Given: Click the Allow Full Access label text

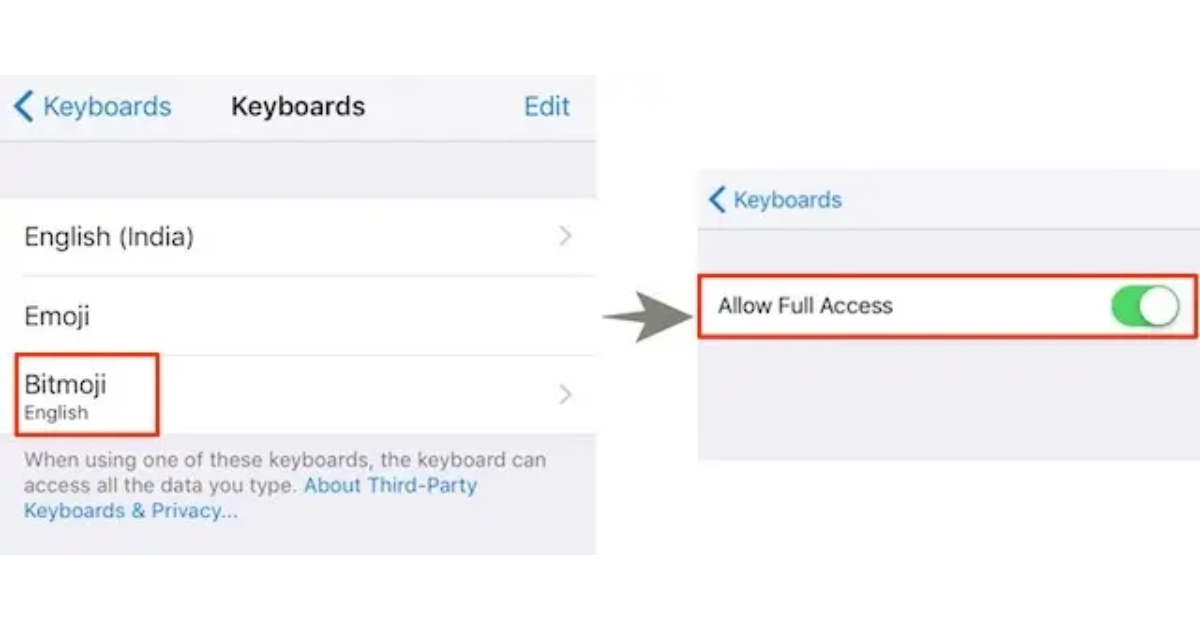Looking at the screenshot, I should pos(805,306).
